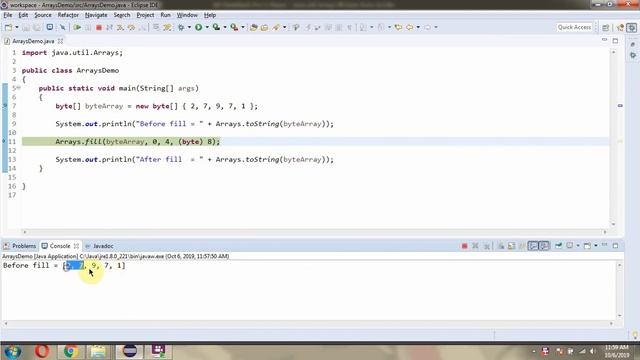This screenshot has height=360, width=640.
Task: Expand the Display Selected Console dropdown
Action: [578, 246]
